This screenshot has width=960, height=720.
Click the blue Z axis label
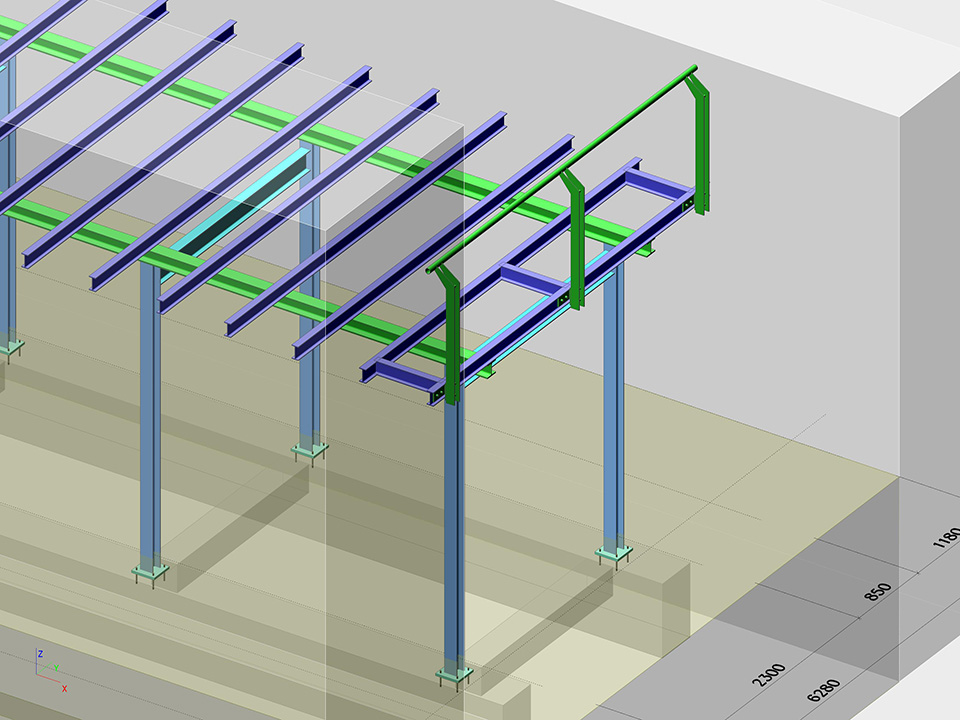click(39, 653)
